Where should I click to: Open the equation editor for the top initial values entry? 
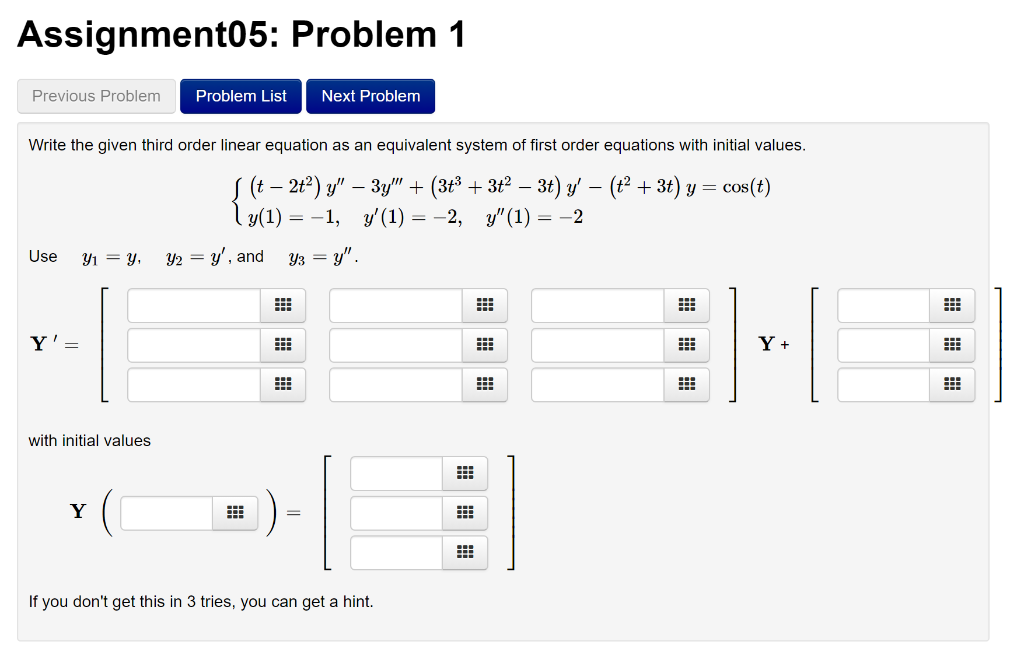point(464,473)
